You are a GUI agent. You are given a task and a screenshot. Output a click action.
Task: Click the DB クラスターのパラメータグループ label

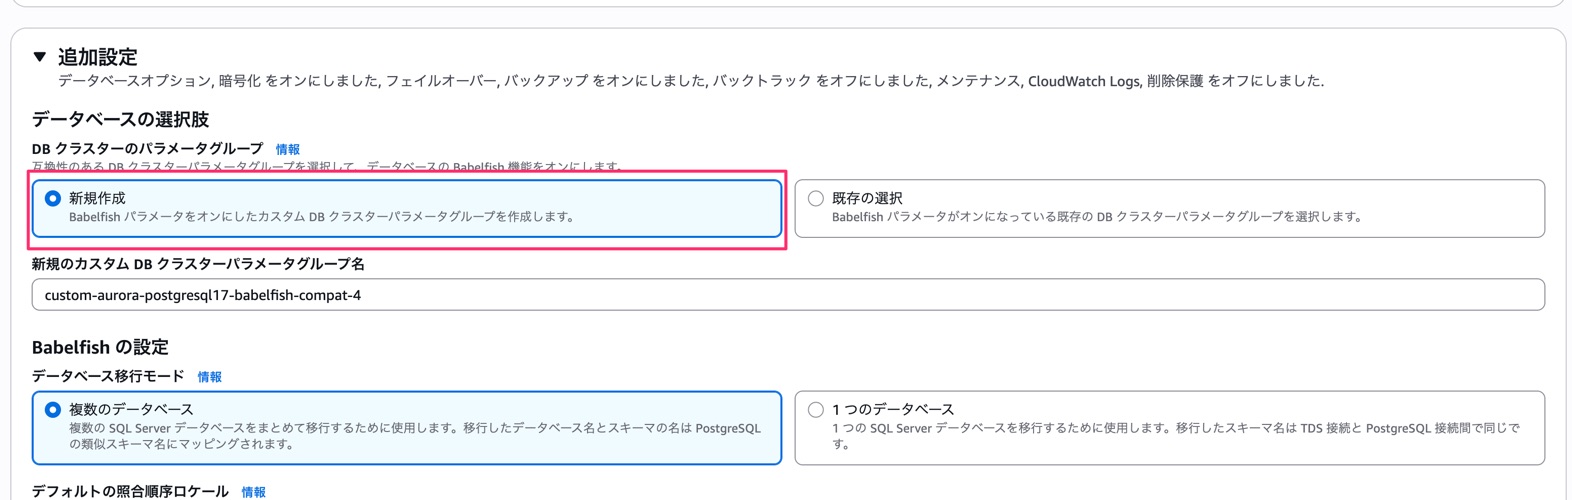[x=147, y=148]
